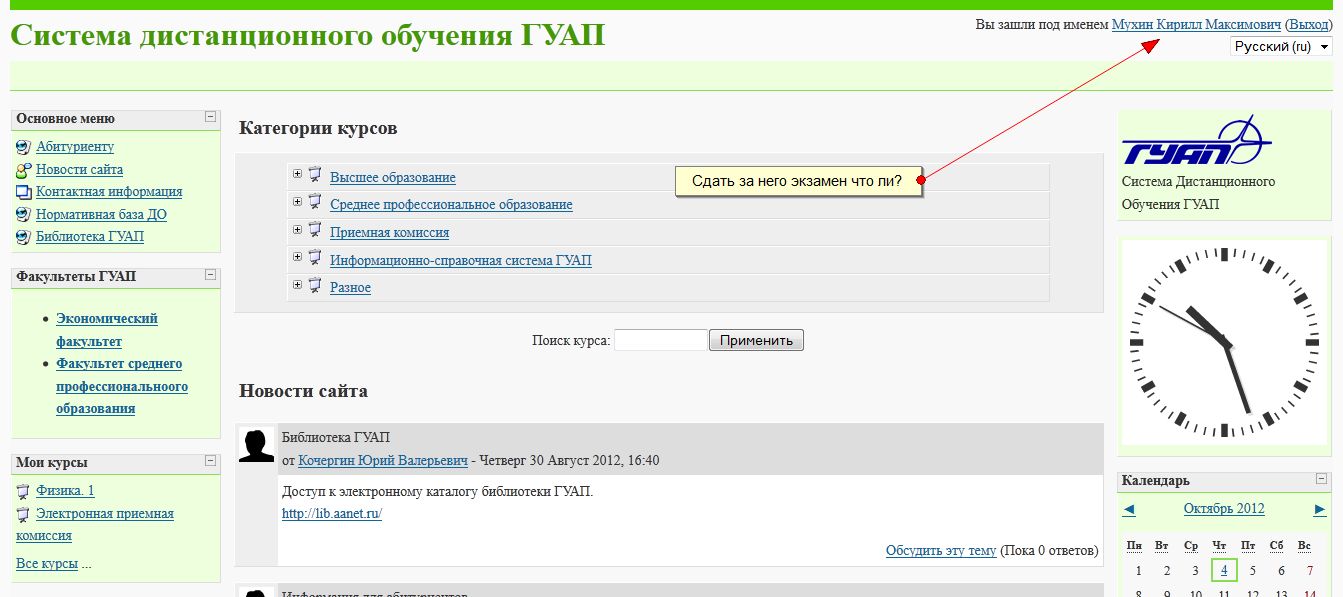
Task: Click the Библиотека ГУАП menu icon
Action: pos(23,237)
